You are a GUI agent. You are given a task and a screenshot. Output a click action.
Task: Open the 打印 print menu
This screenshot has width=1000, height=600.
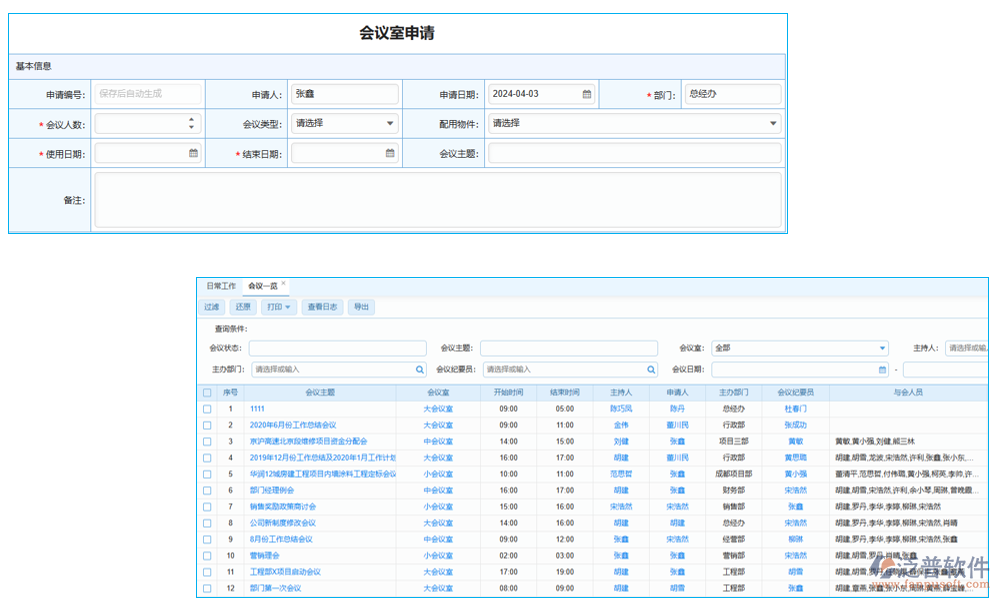coord(276,307)
